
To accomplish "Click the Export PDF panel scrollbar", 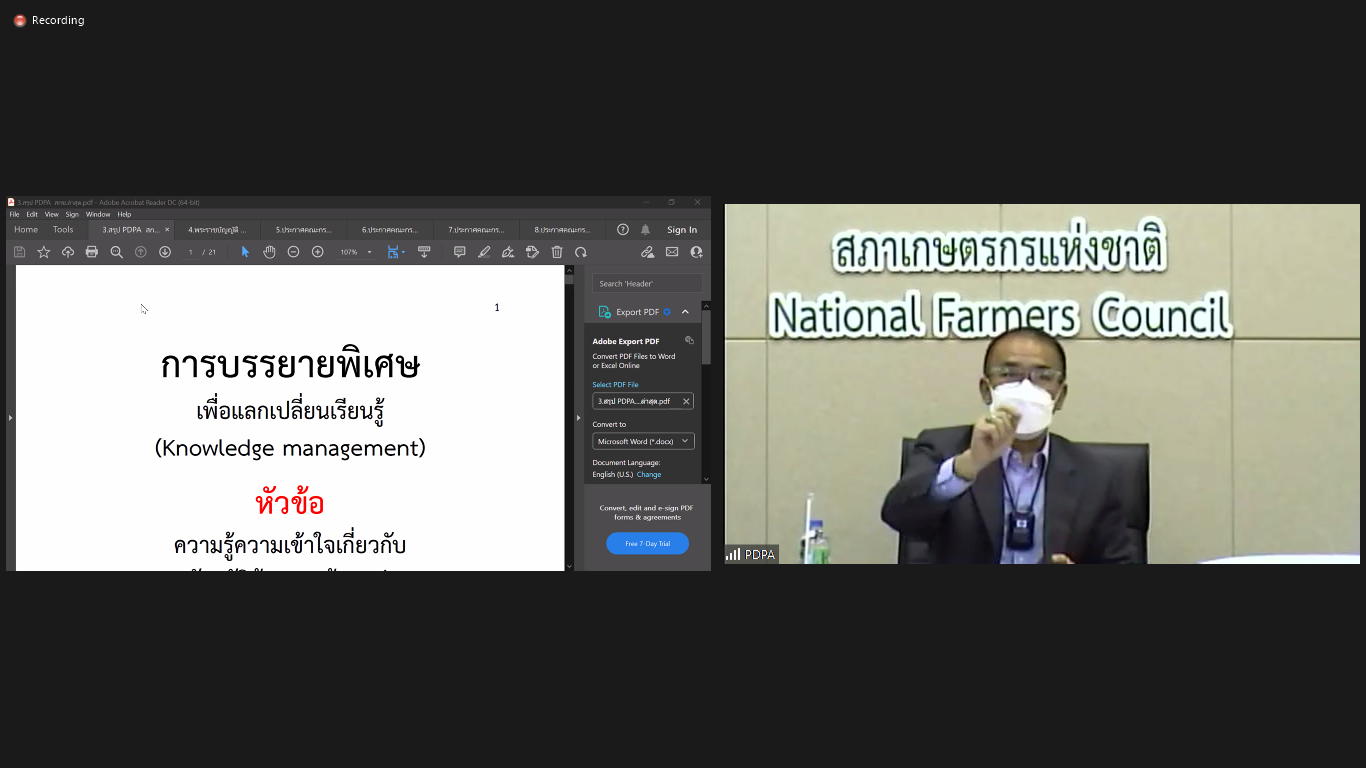I will tap(706, 337).
